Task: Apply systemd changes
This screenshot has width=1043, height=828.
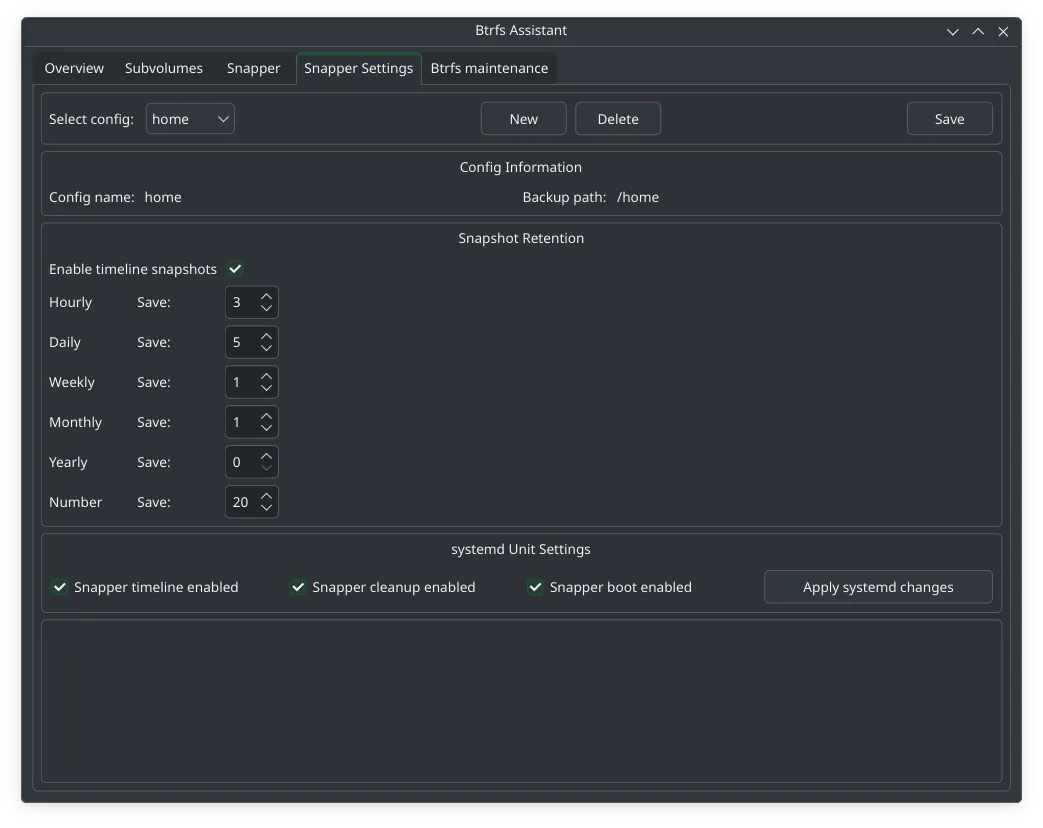Action: [878, 587]
